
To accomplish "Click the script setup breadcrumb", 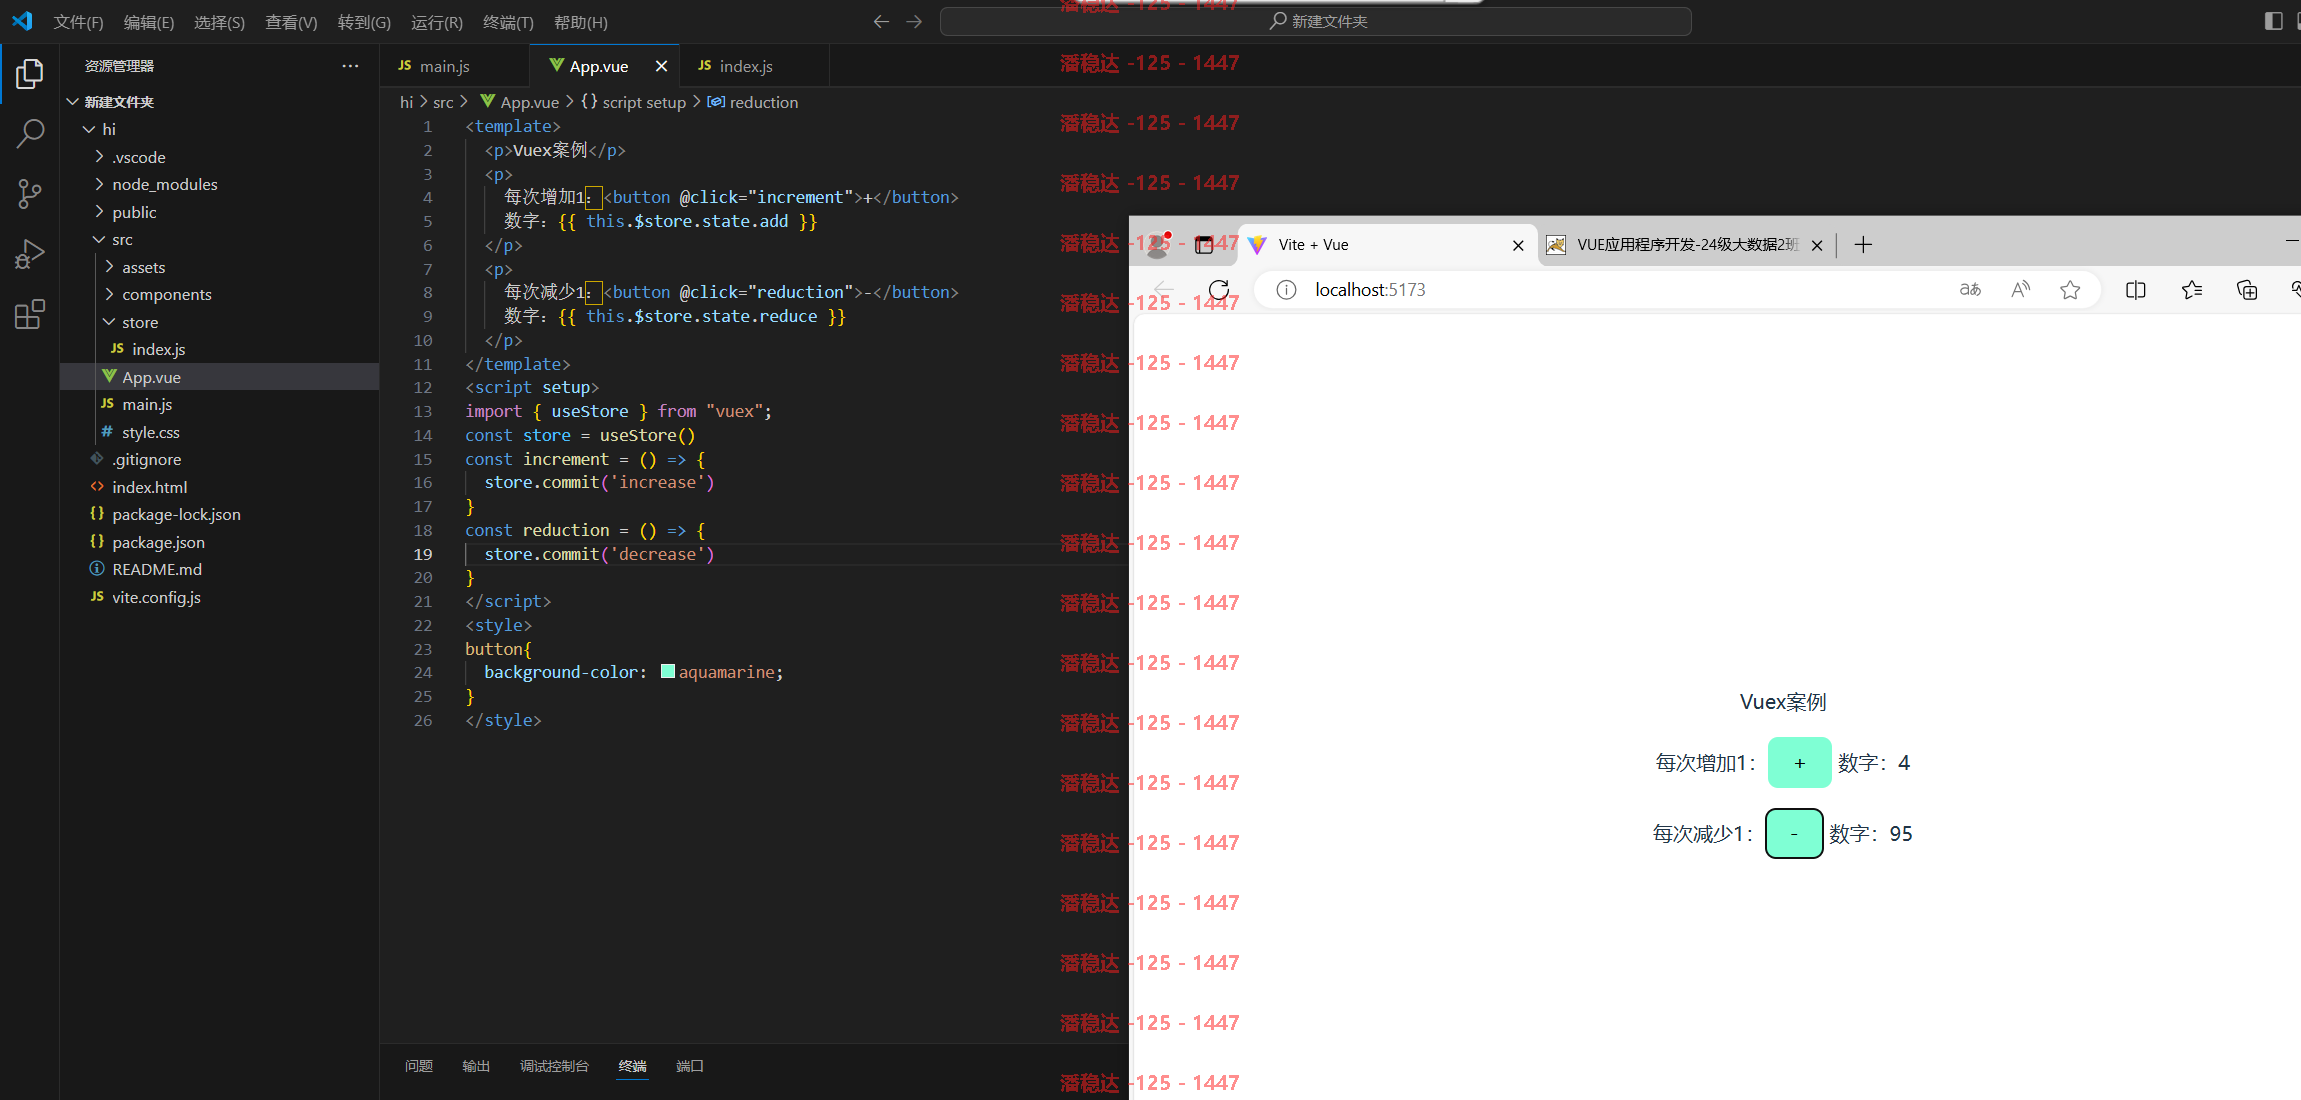I will (633, 102).
